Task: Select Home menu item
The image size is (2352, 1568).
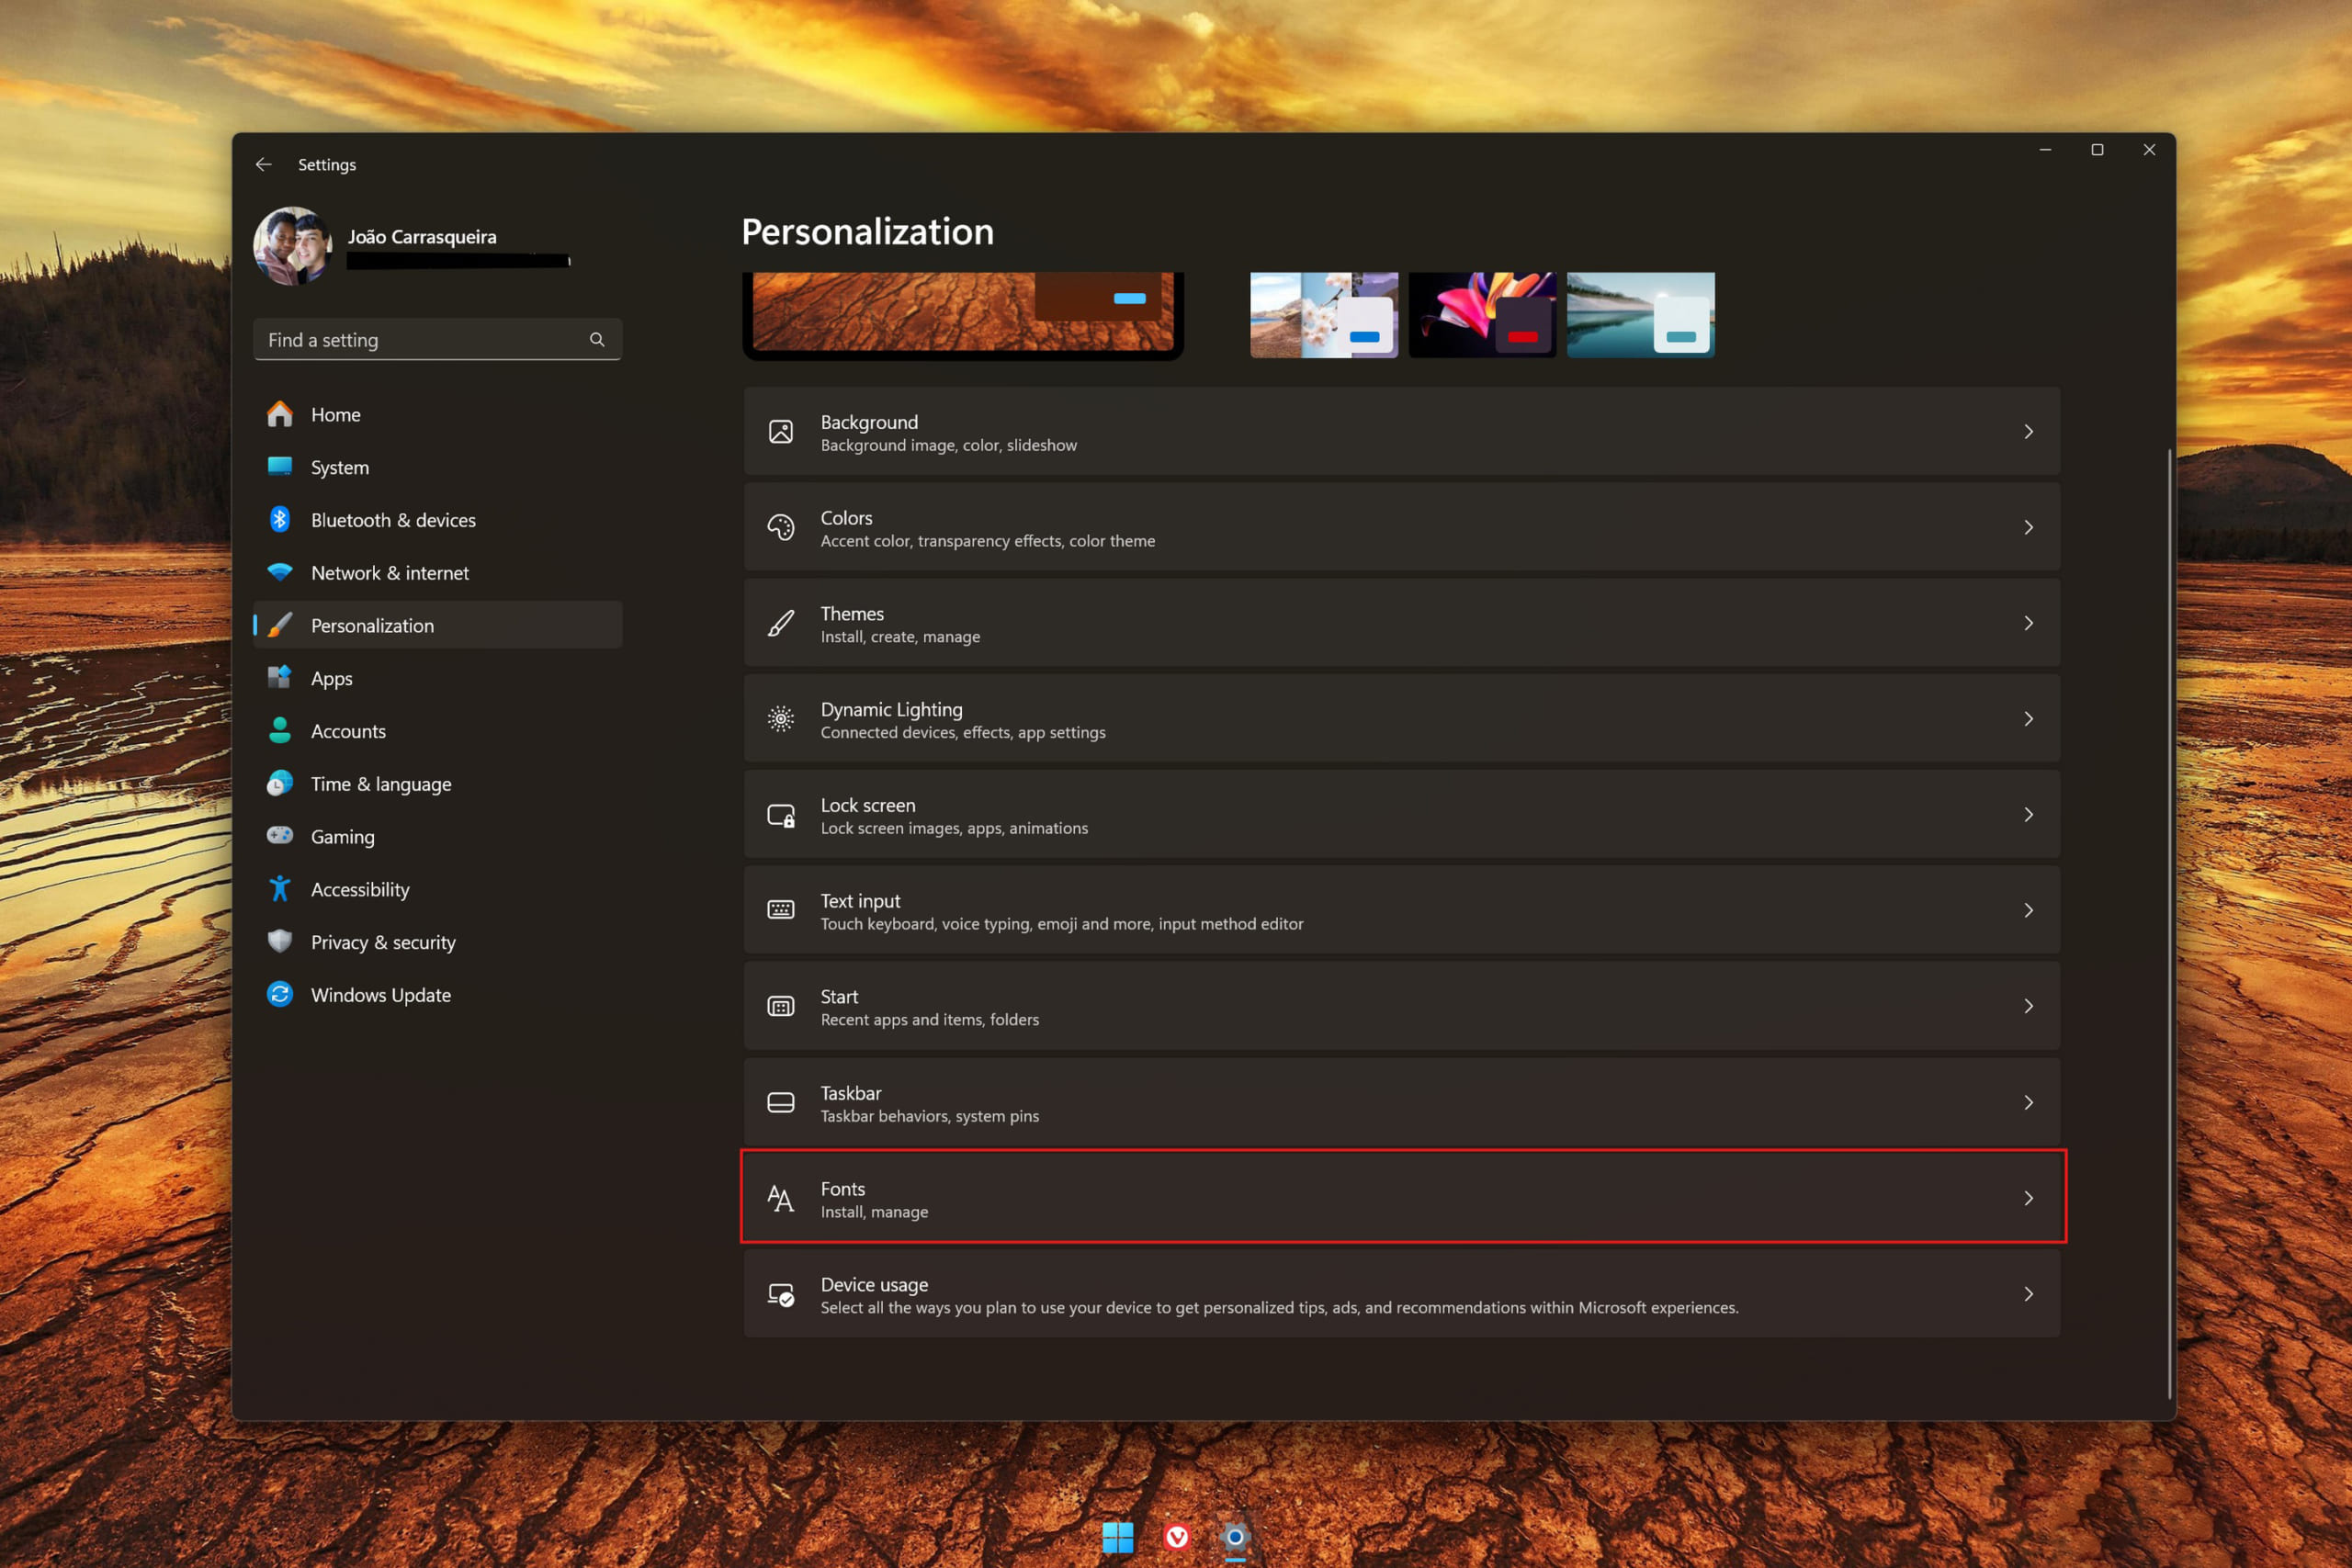Action: (334, 415)
